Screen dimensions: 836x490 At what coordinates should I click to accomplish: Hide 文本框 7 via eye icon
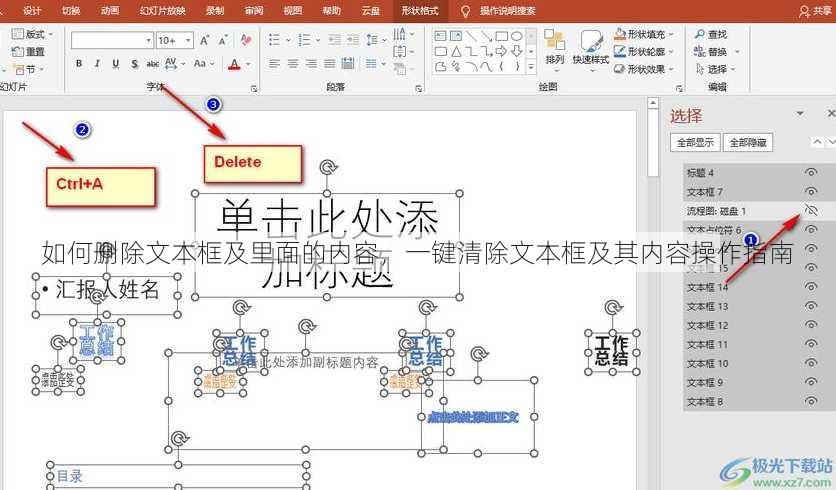click(811, 191)
